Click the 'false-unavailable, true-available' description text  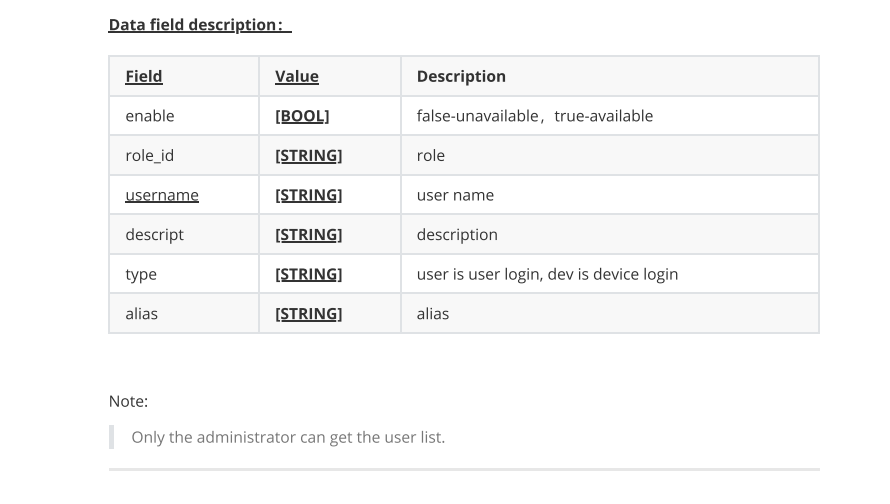tap(535, 116)
